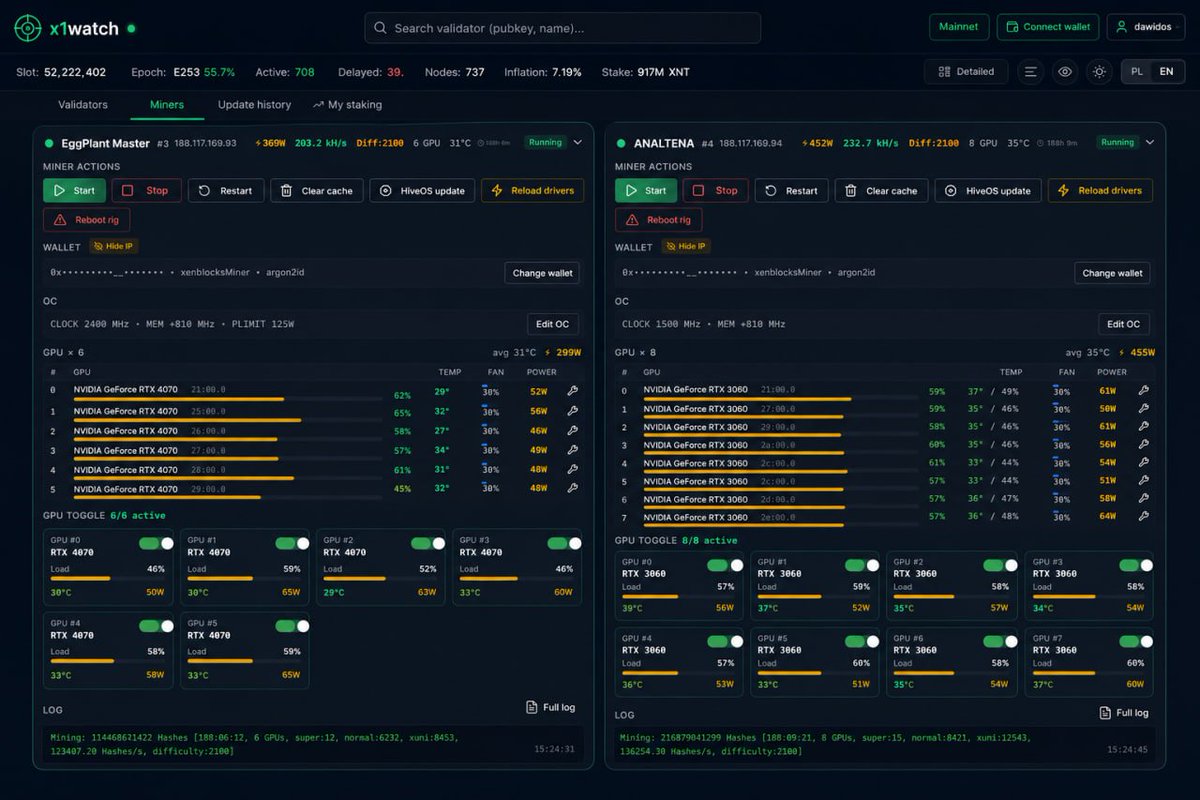Open wrench settings for EggPlant GPU 0
This screenshot has height=800, width=1200.
[x=573, y=392]
